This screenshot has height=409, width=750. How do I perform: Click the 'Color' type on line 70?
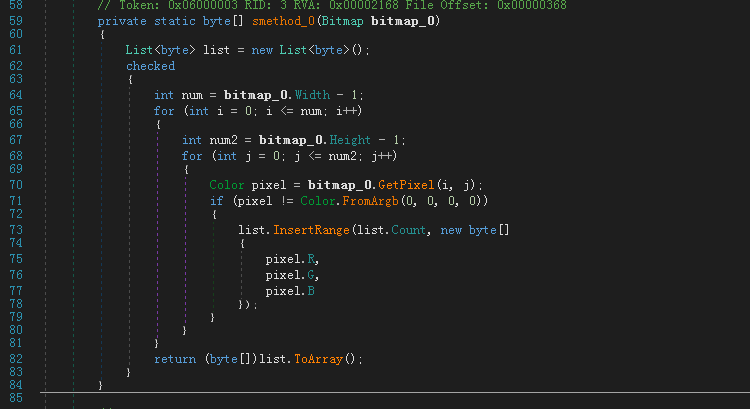227,185
